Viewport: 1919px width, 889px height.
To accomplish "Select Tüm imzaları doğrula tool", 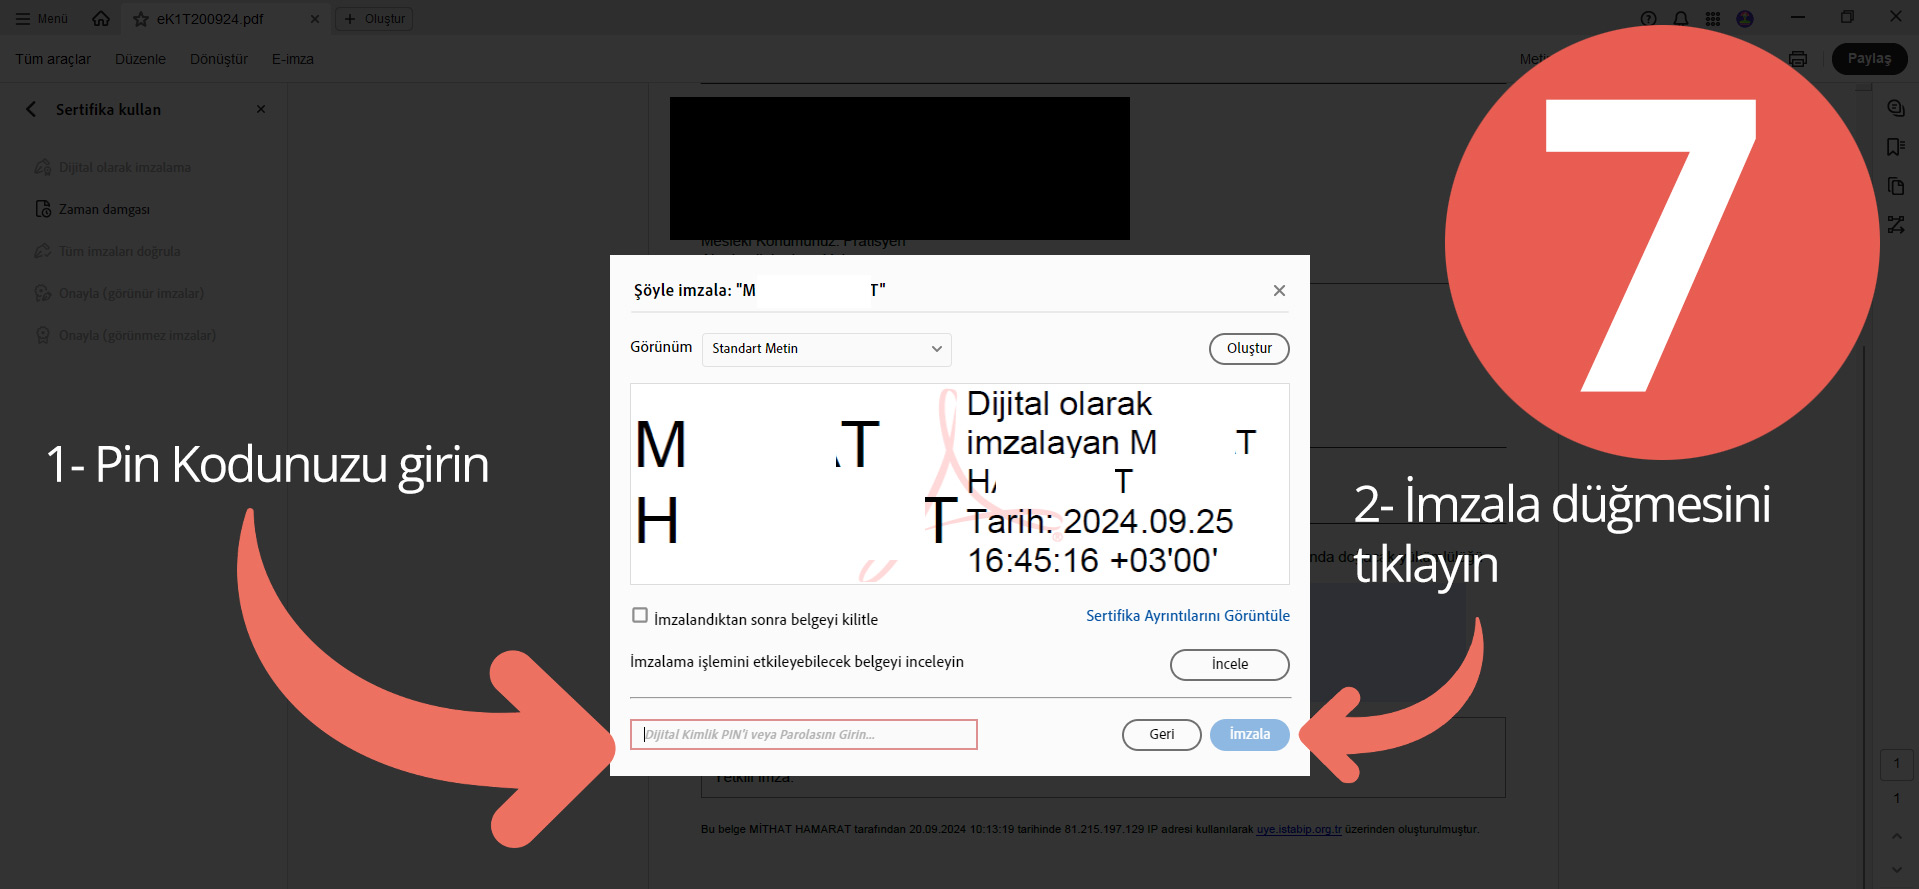I will [107, 251].
